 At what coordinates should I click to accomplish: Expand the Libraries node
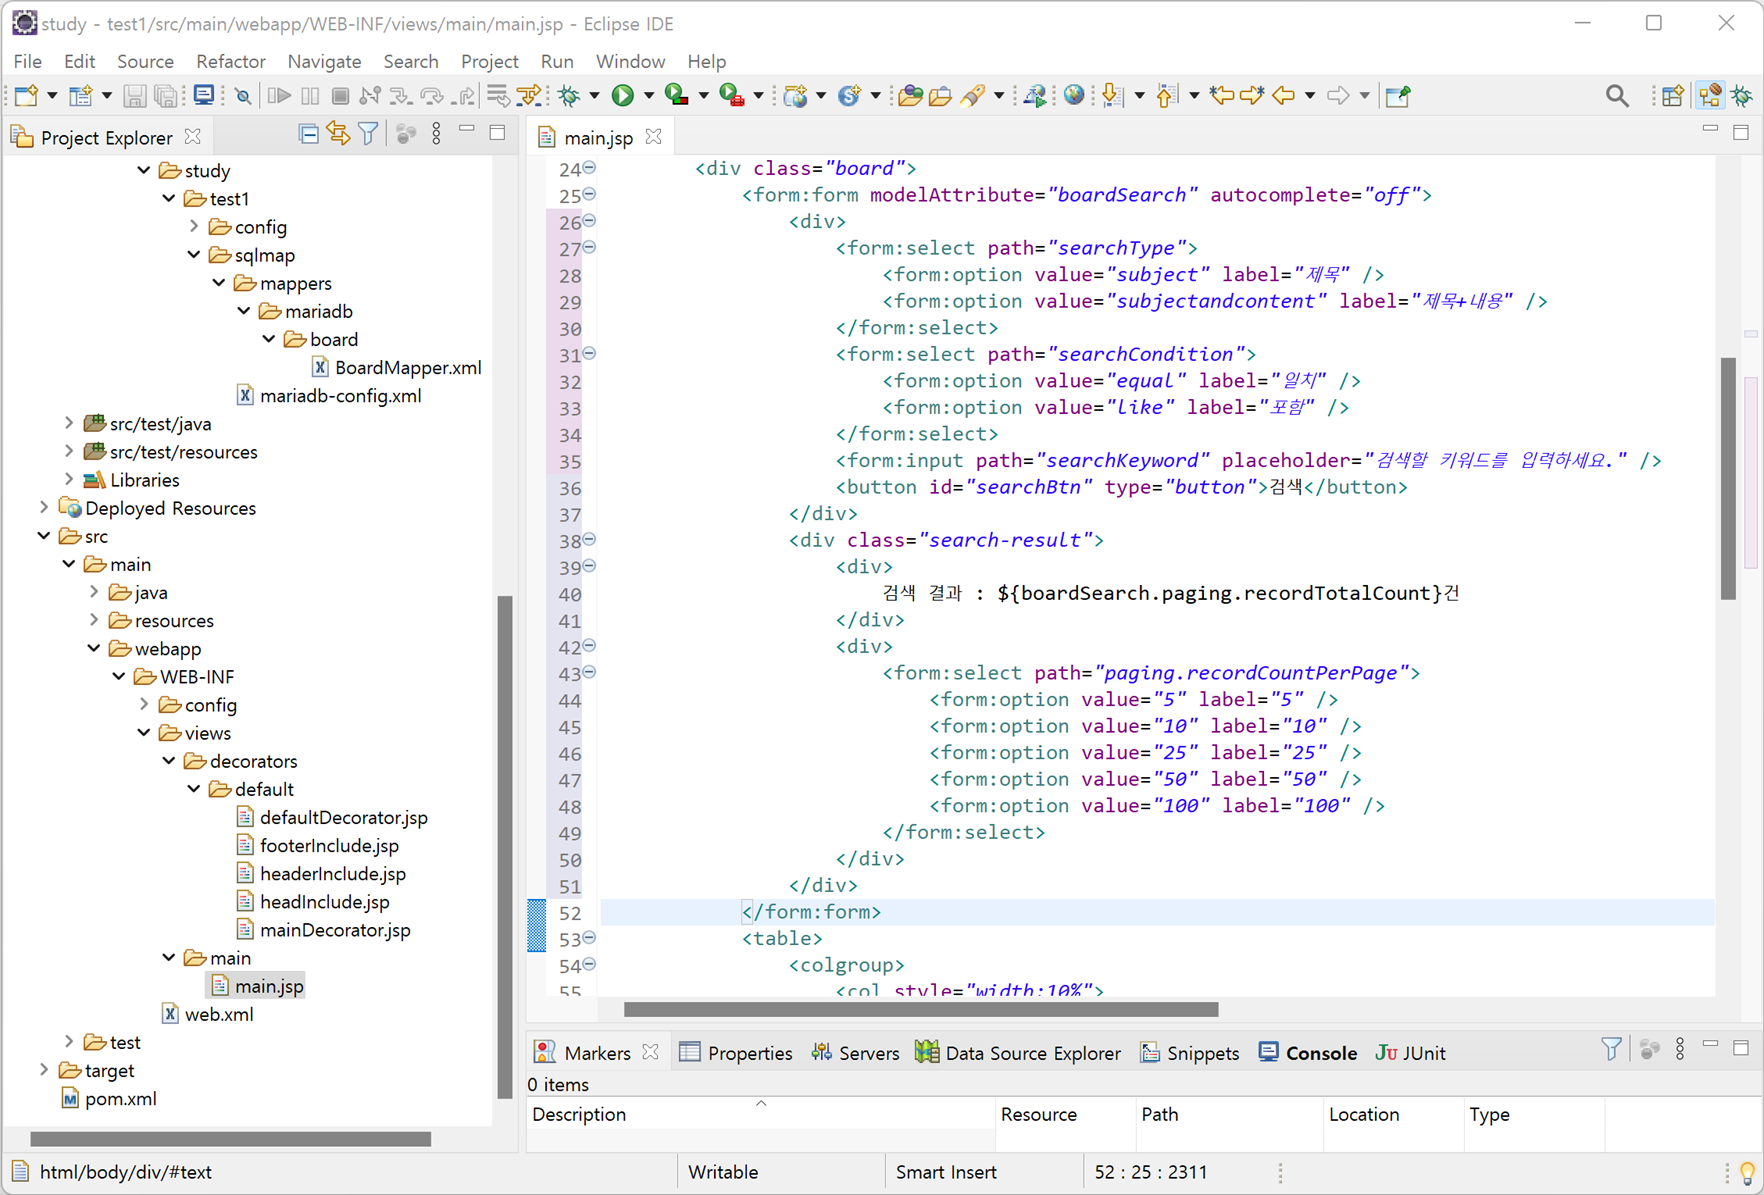(x=69, y=480)
